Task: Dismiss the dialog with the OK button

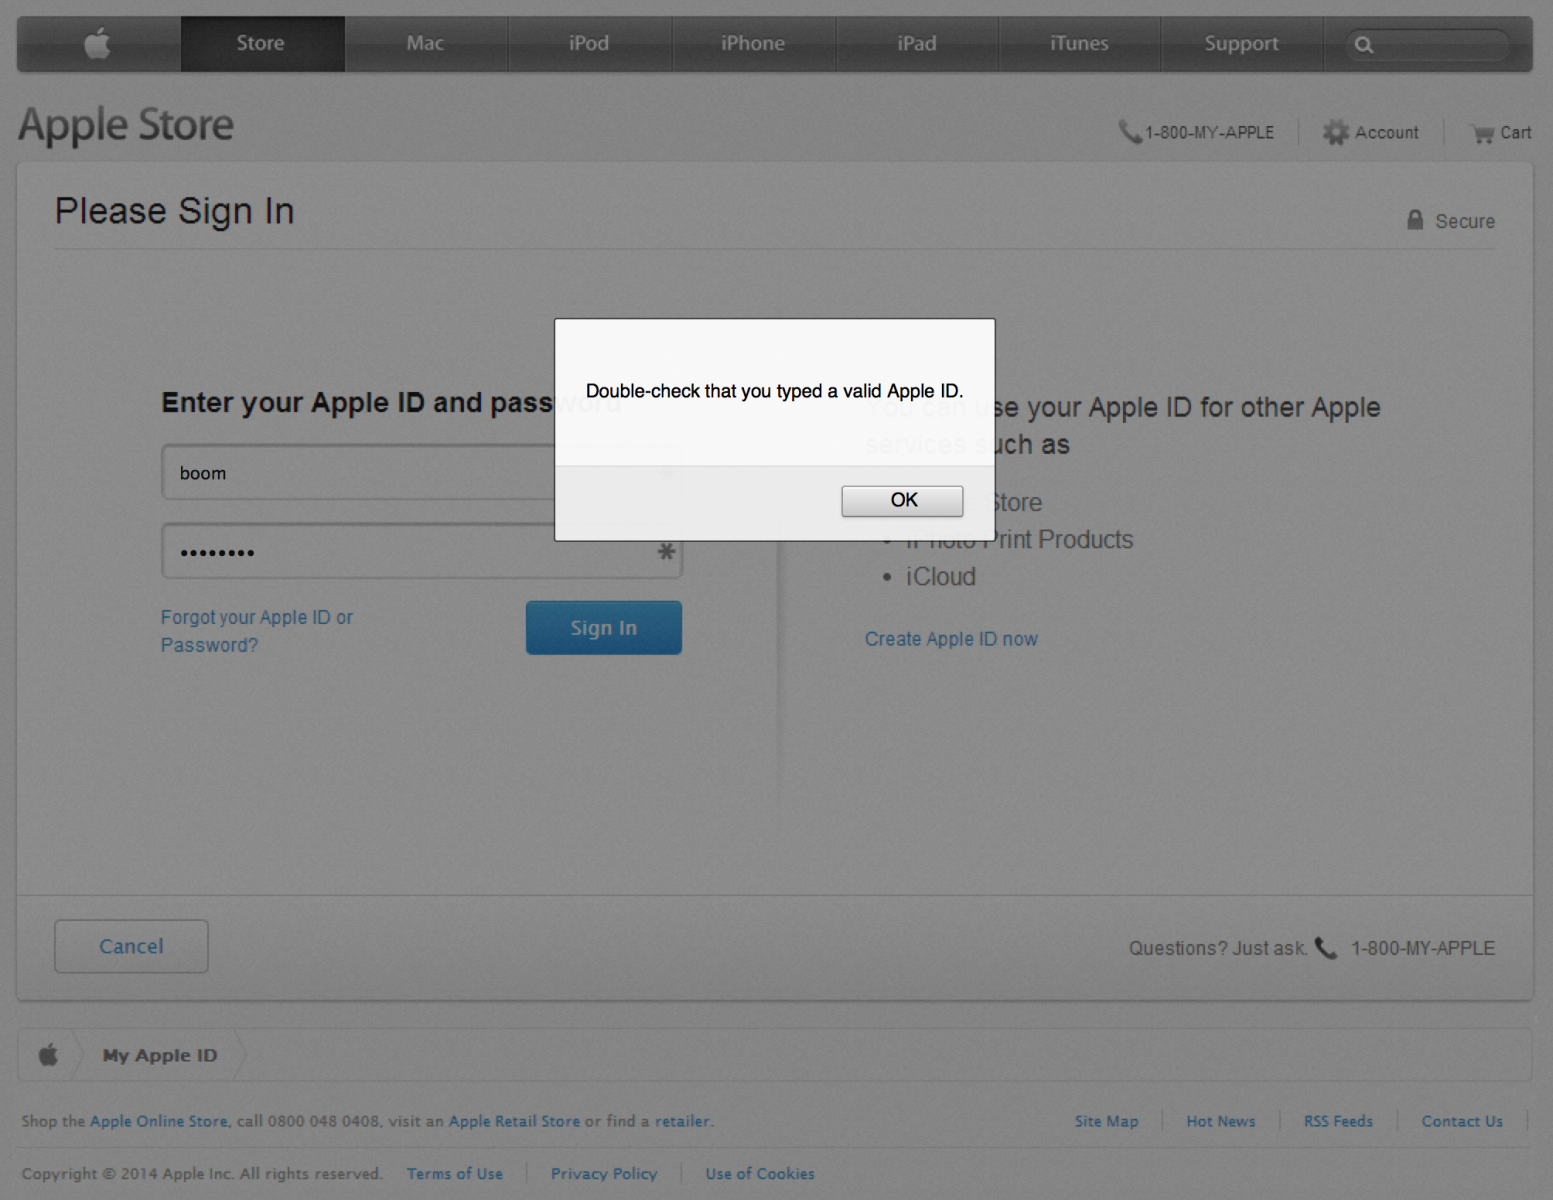Action: (x=903, y=501)
